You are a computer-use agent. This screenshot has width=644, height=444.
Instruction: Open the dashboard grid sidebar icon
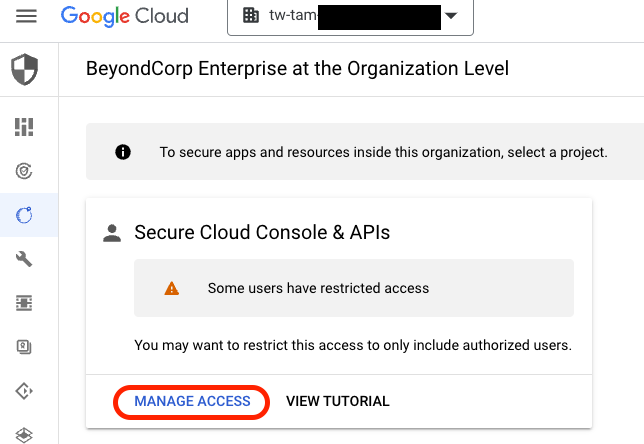tap(25, 126)
